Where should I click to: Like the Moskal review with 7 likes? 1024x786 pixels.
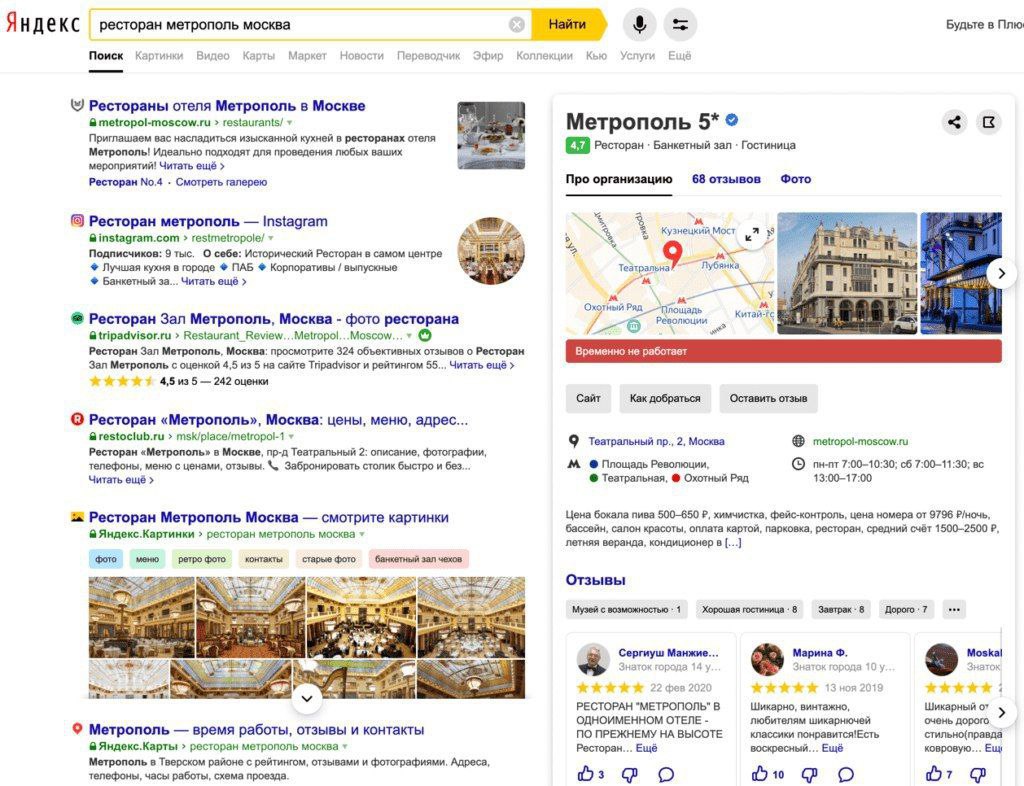coord(933,774)
